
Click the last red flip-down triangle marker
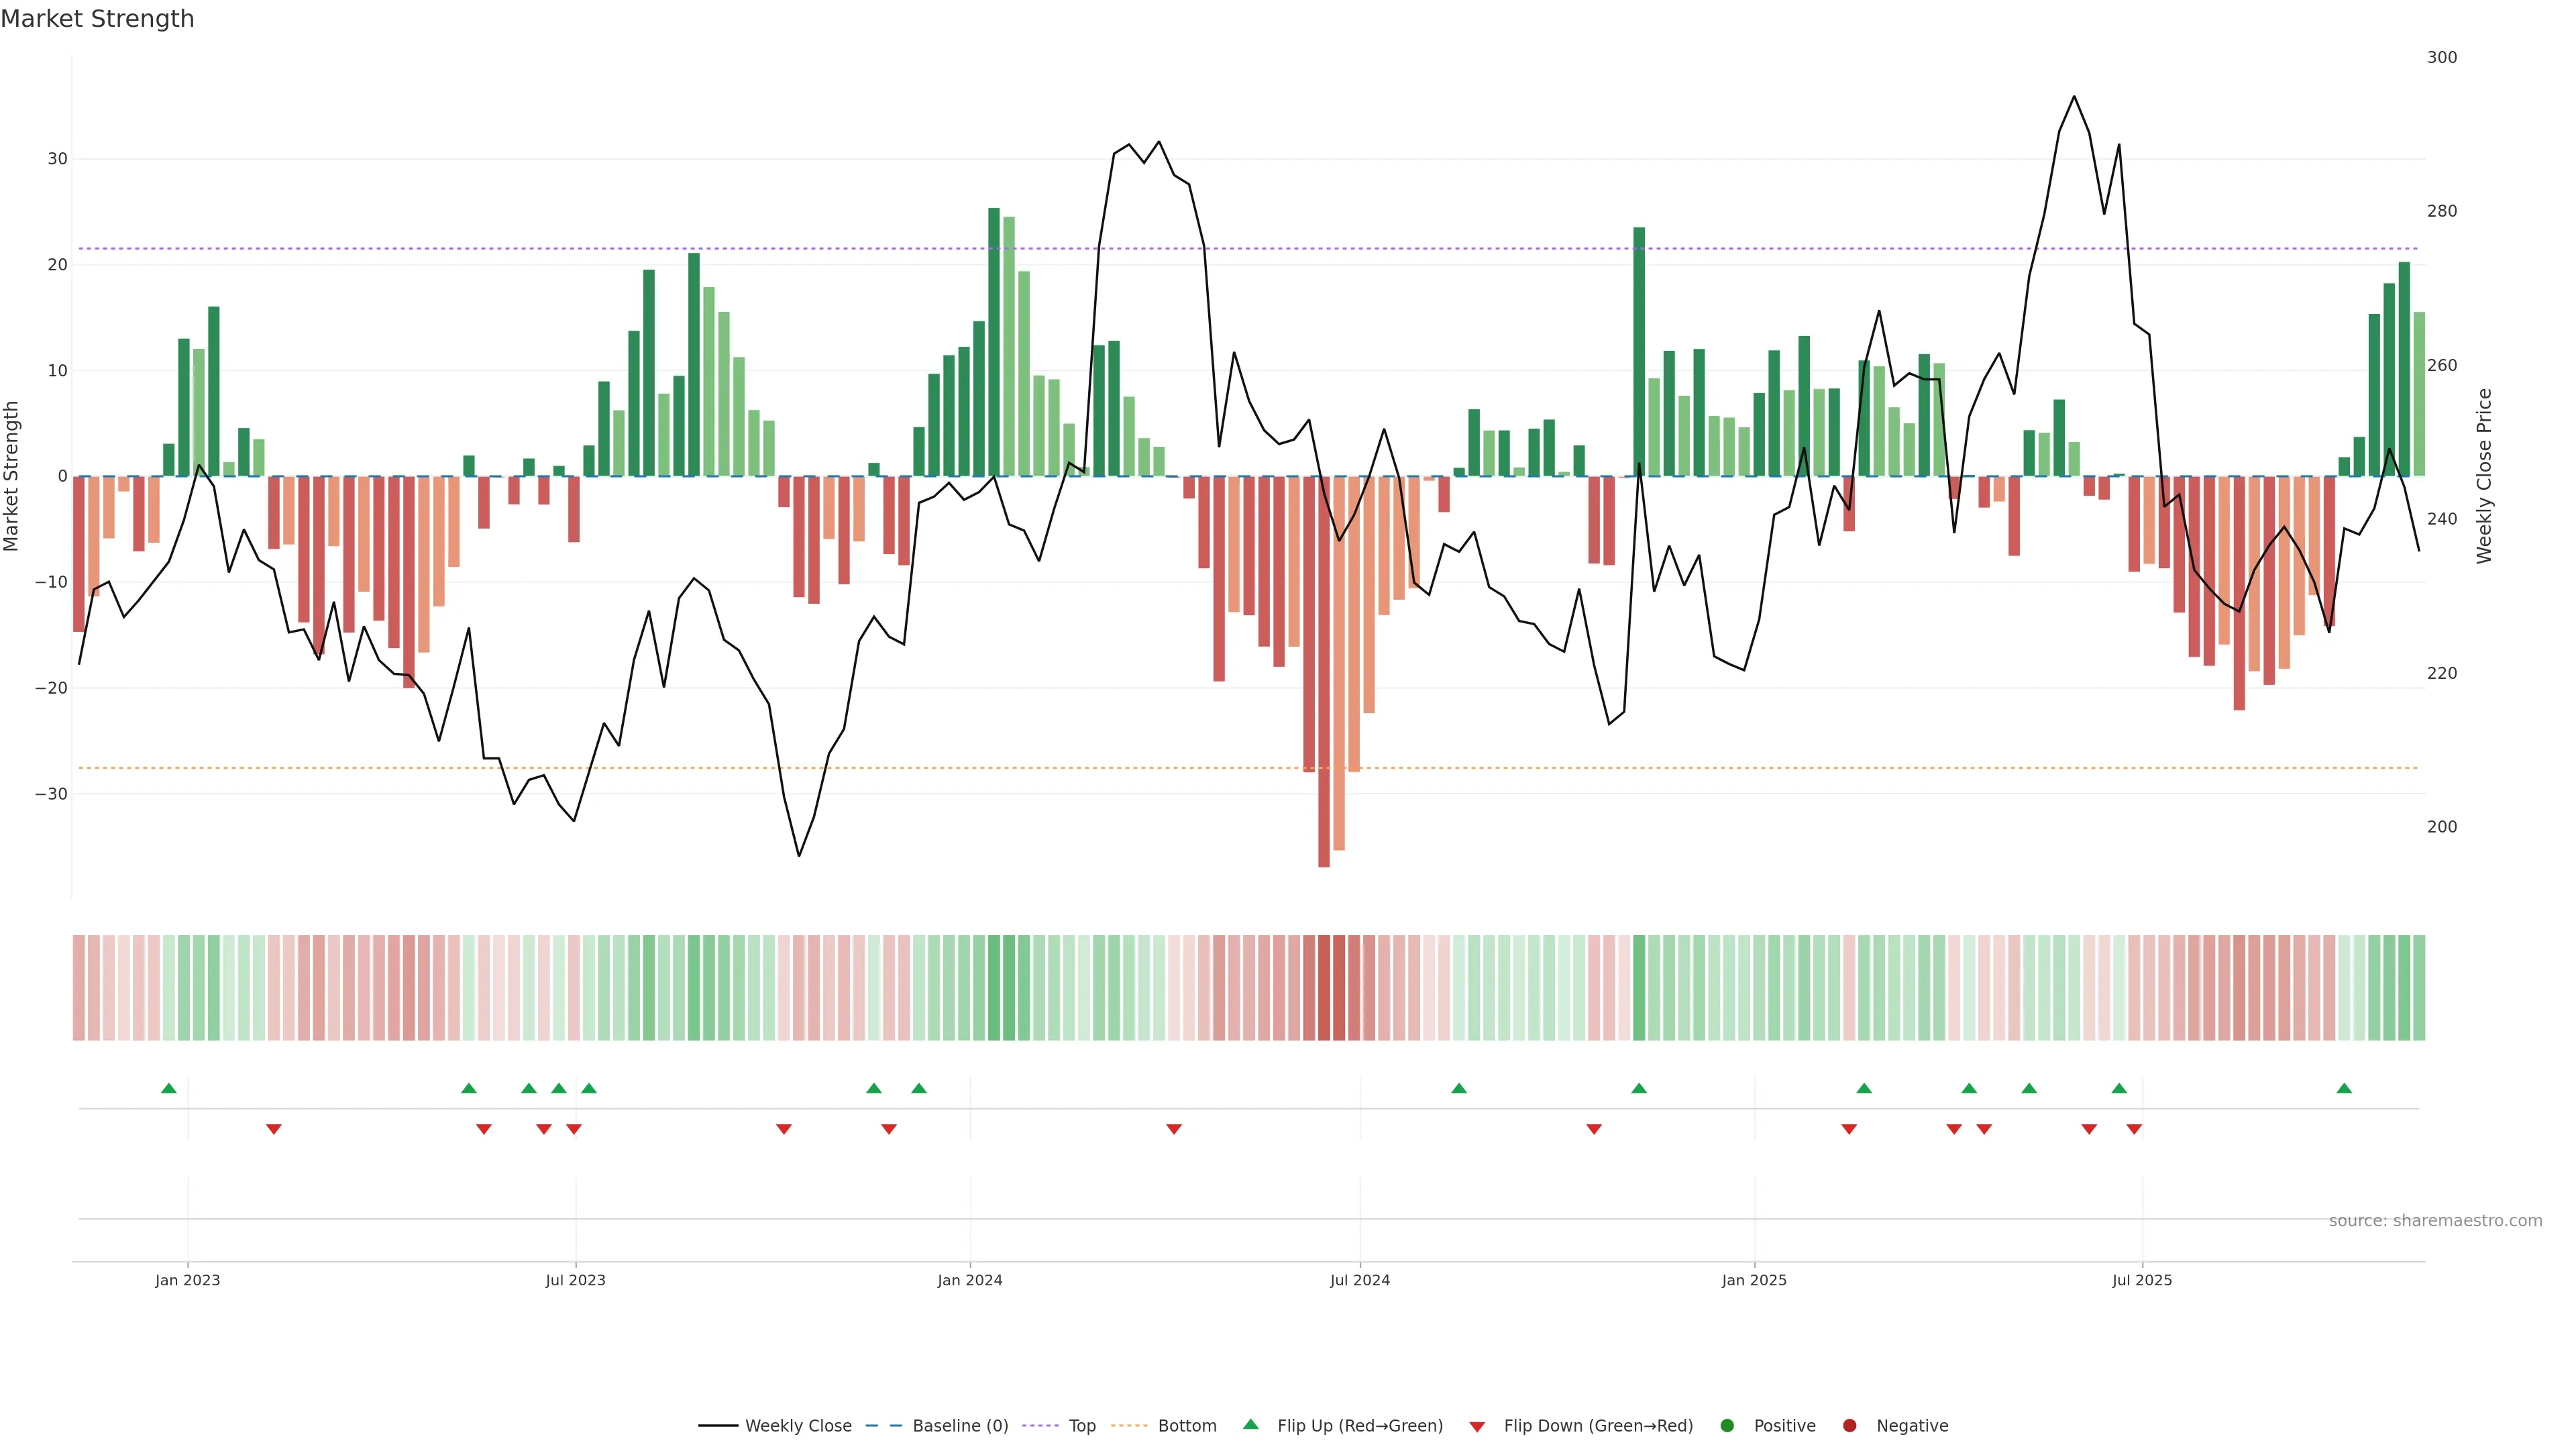click(x=2134, y=1129)
